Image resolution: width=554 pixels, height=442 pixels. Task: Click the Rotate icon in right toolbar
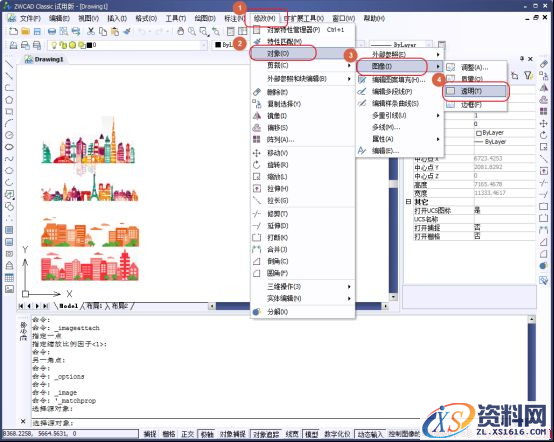point(544,135)
